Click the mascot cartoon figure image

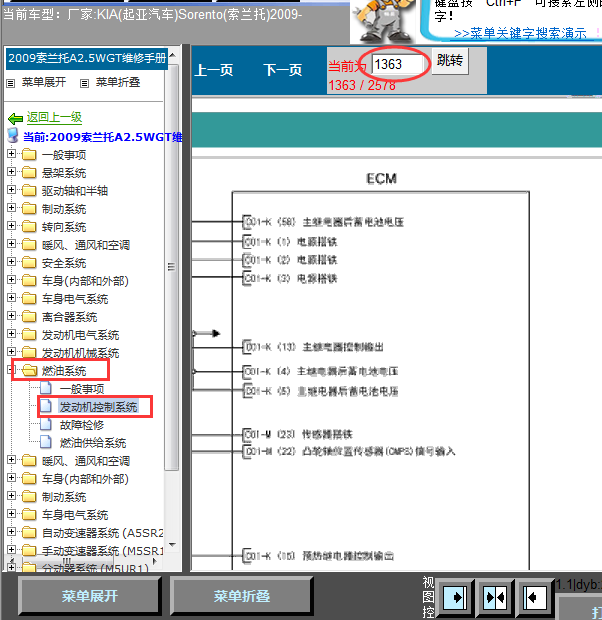383,21
